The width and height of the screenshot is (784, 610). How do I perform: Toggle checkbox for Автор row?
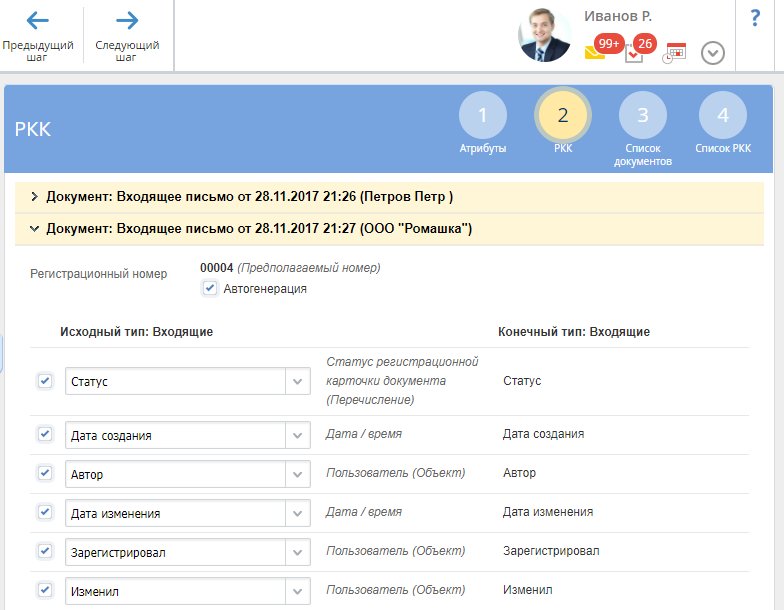[x=45, y=473]
